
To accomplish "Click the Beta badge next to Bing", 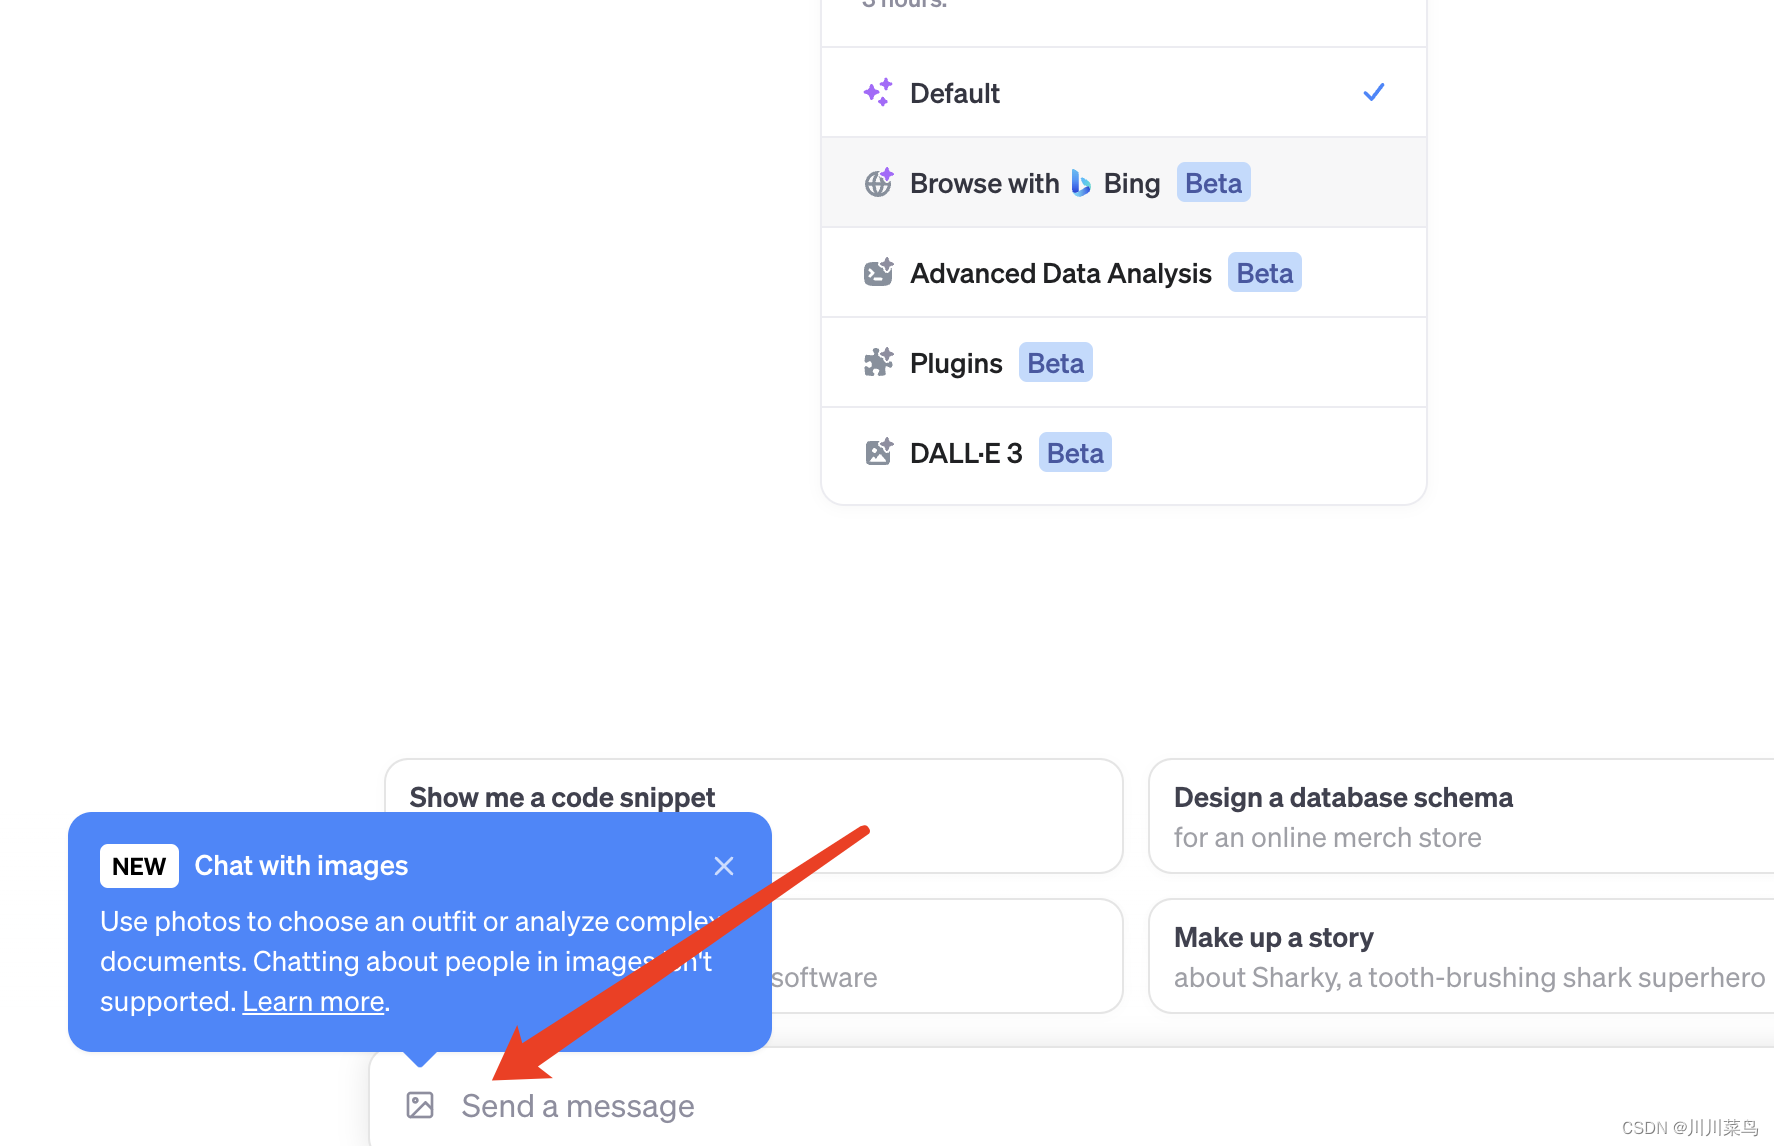I will 1213,183.
